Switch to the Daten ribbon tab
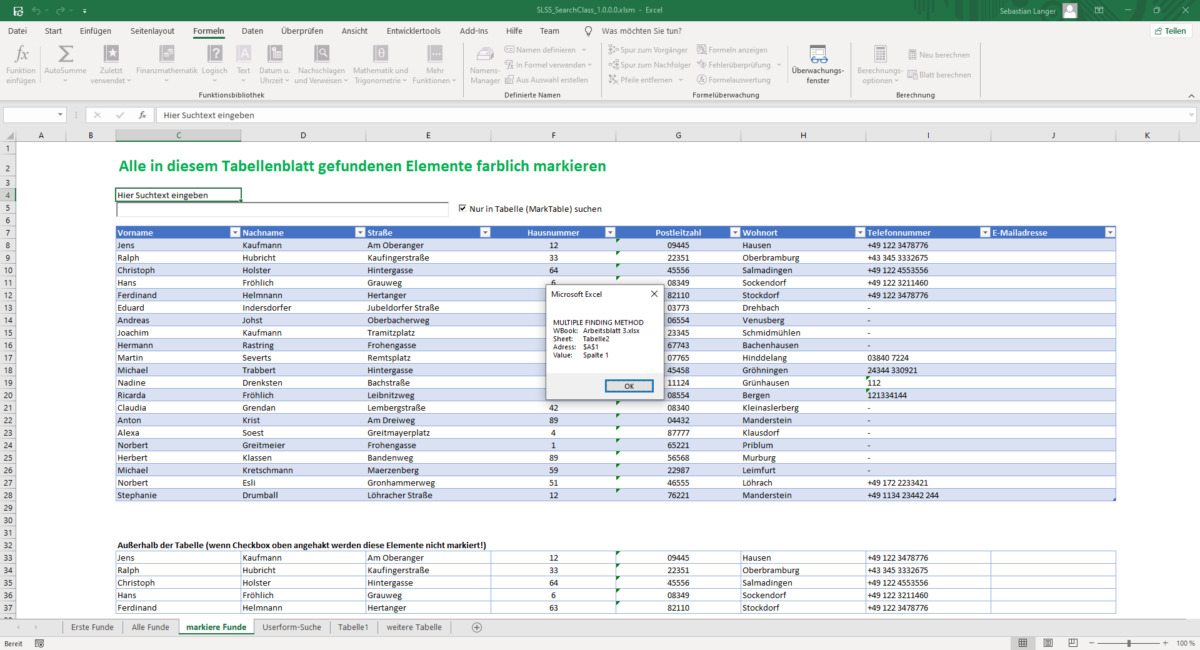This screenshot has width=1200, height=650. pyautogui.click(x=252, y=31)
